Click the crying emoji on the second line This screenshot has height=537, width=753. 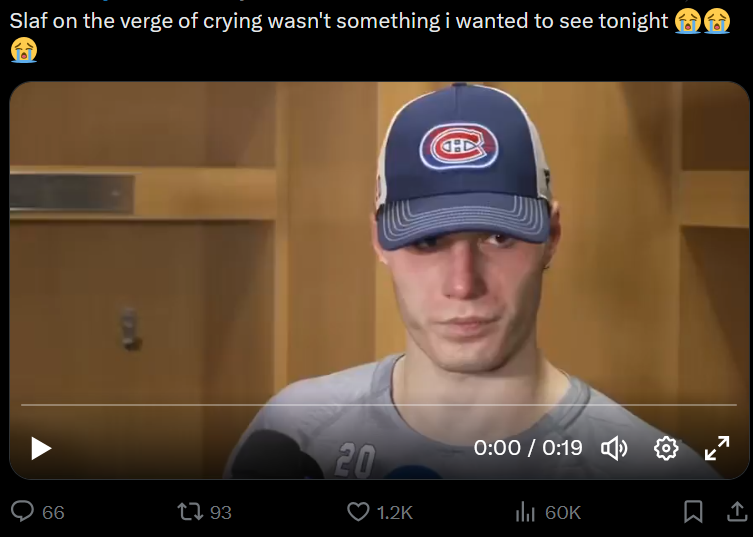tap(23, 49)
